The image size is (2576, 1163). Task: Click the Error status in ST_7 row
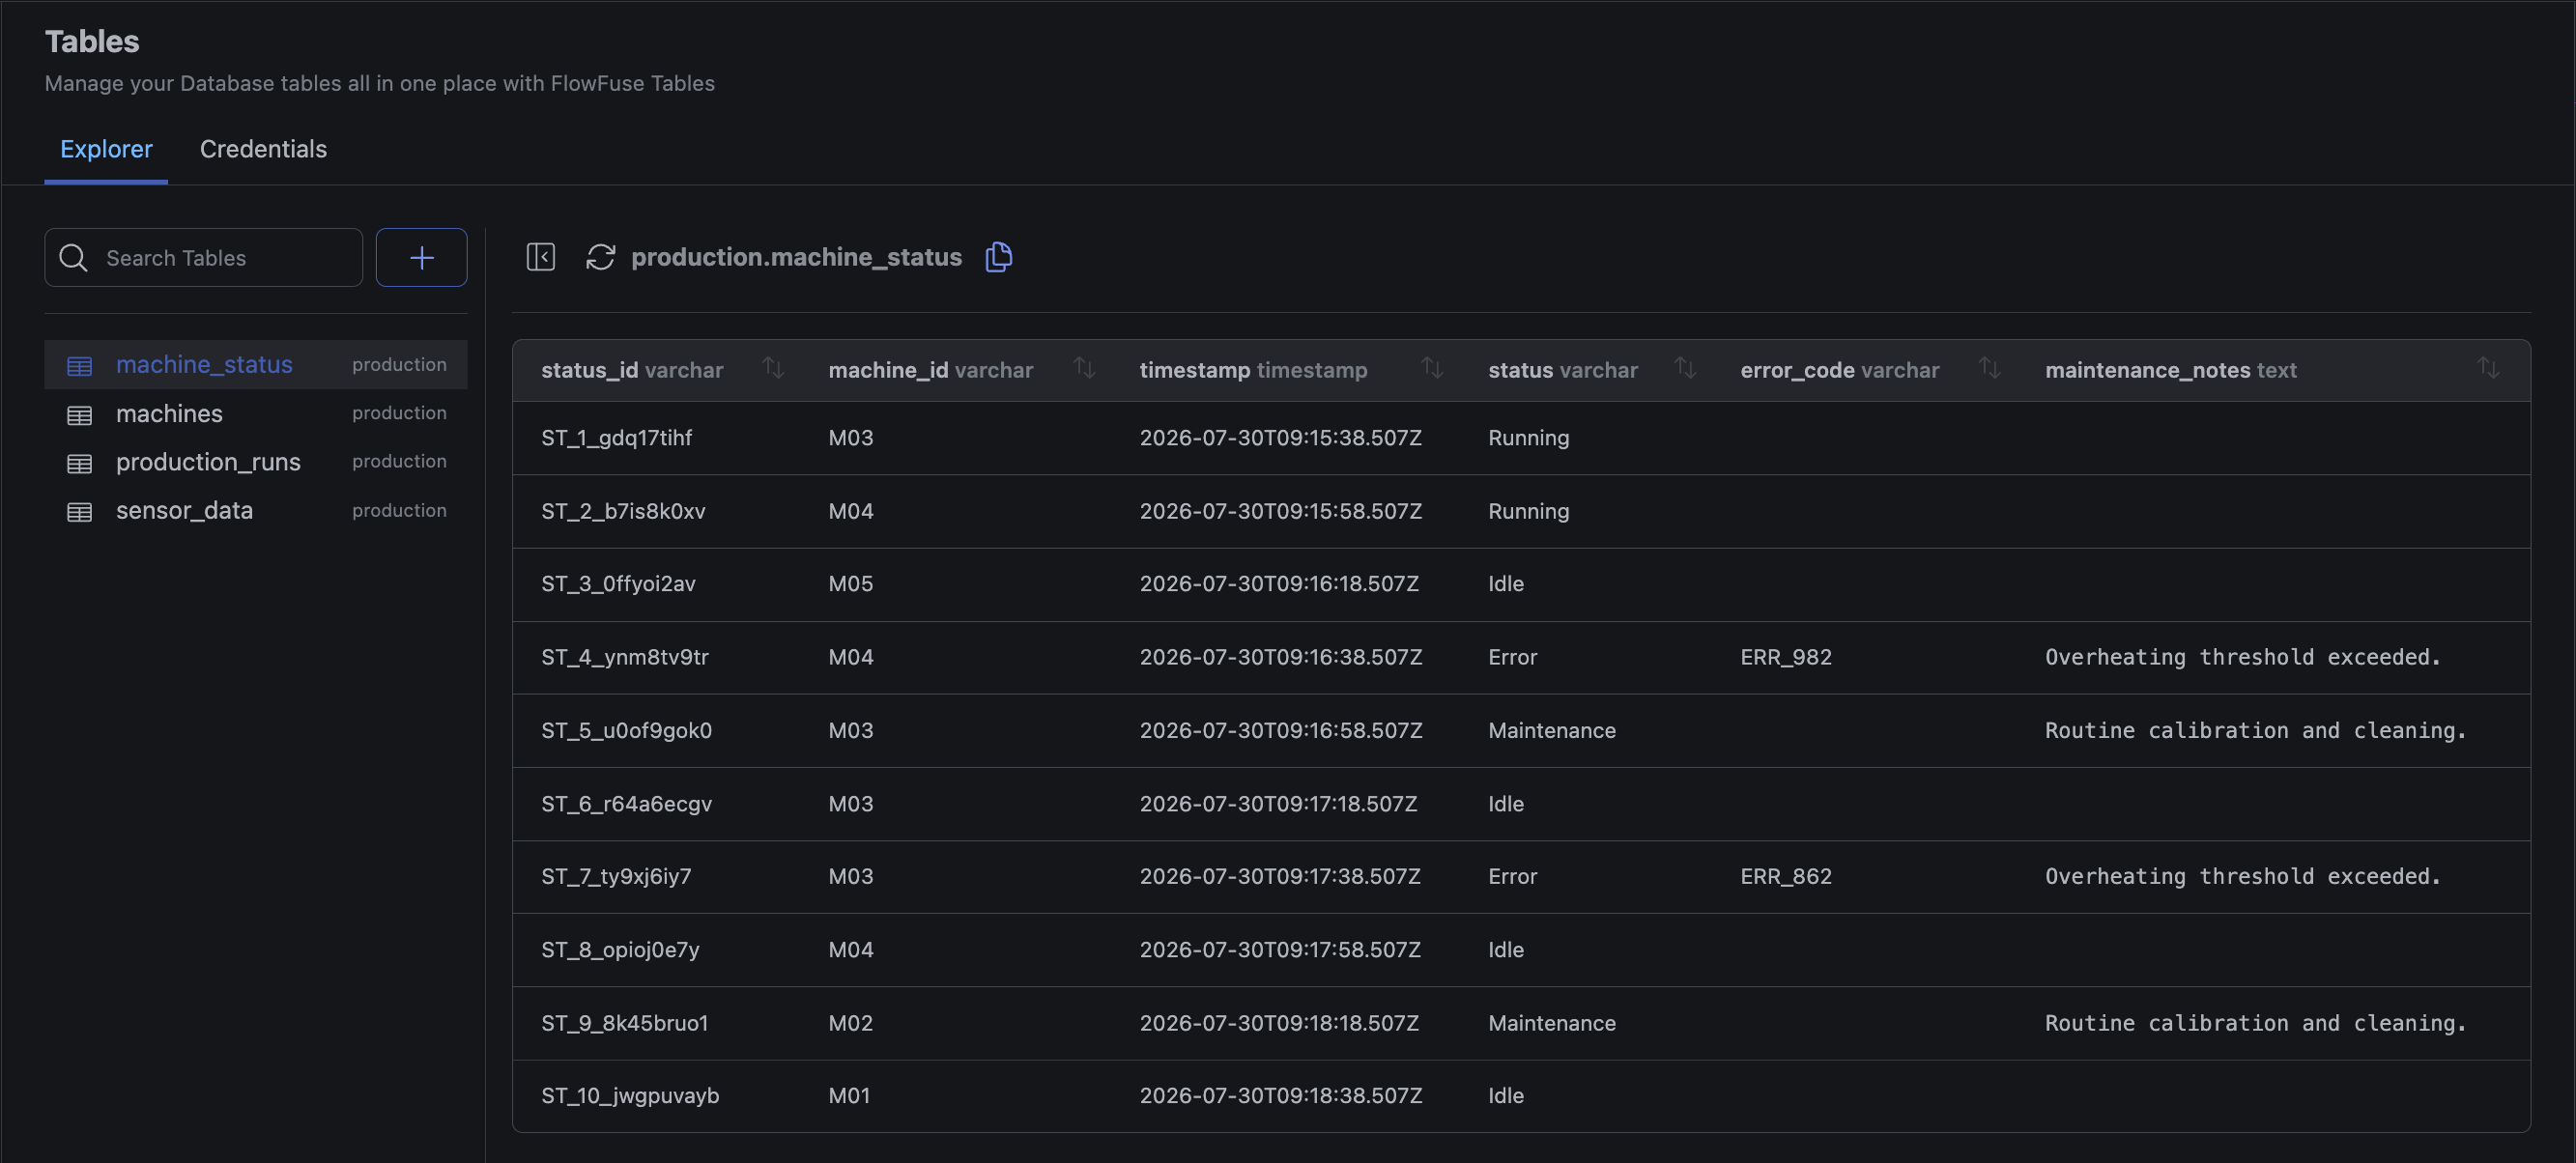pos(1512,877)
